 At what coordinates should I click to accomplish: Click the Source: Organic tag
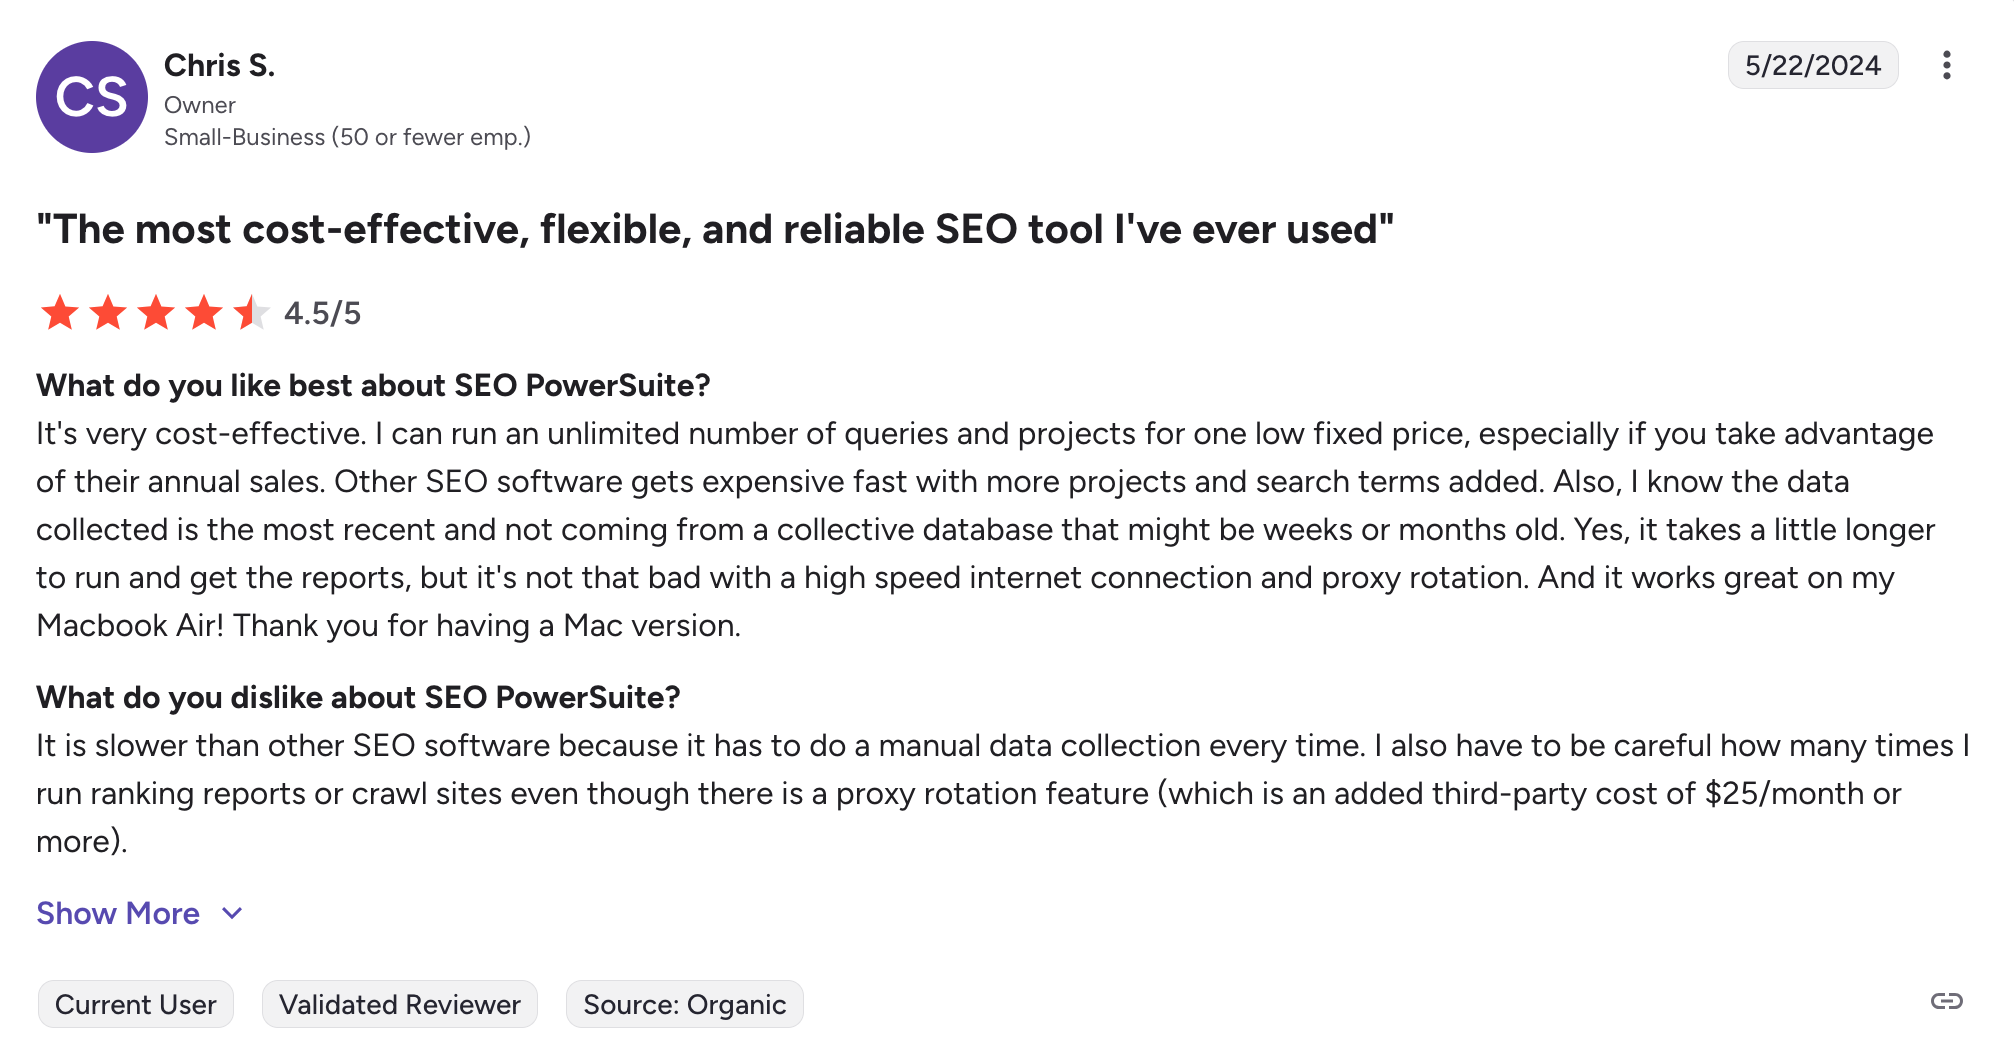coord(685,1004)
